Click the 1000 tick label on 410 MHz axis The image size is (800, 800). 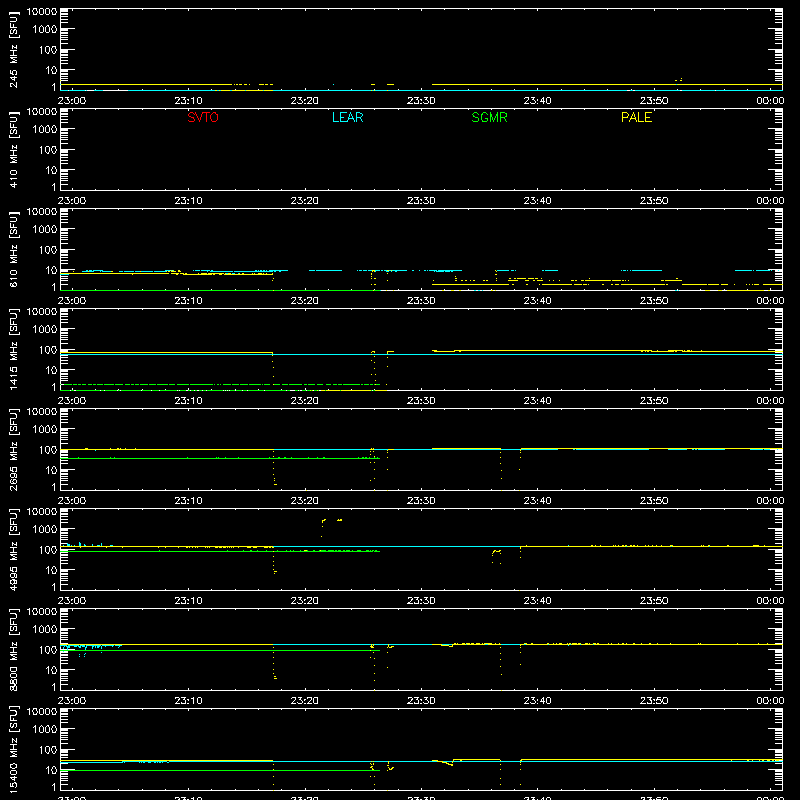pyautogui.click(x=45, y=129)
